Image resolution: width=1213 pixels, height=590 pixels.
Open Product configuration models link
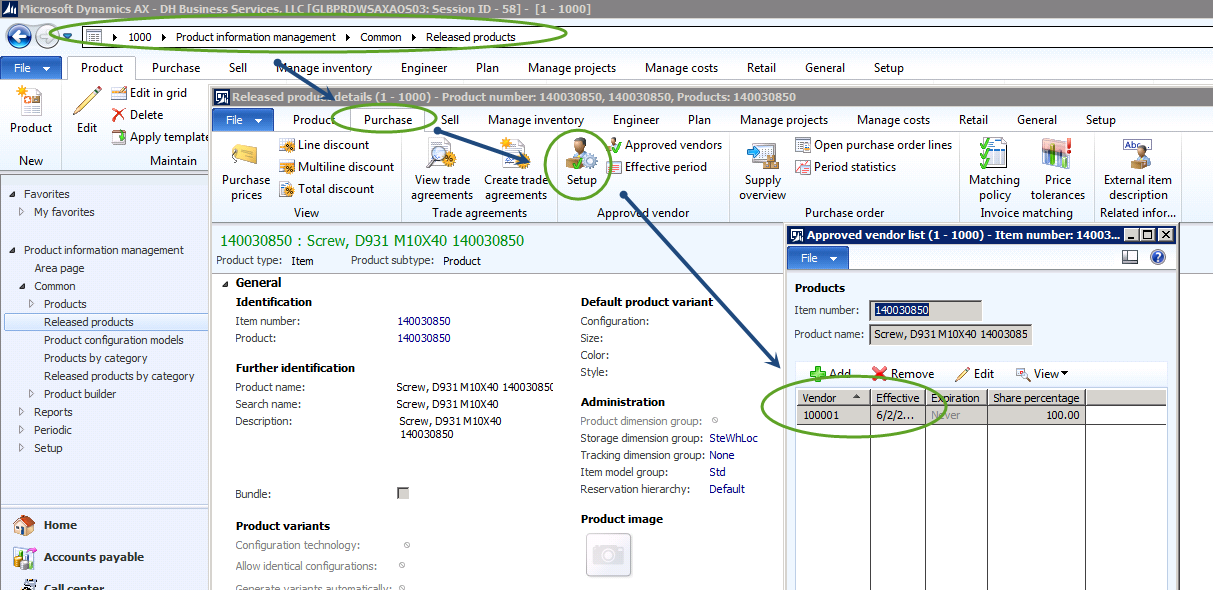coord(114,340)
